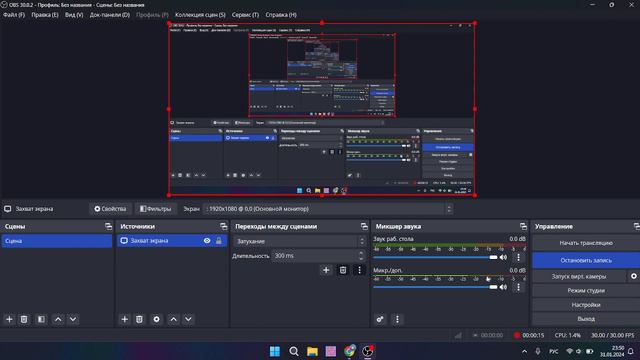This screenshot has height=360, width=640.
Task: Open source properties gear icon
Action: click(156, 319)
